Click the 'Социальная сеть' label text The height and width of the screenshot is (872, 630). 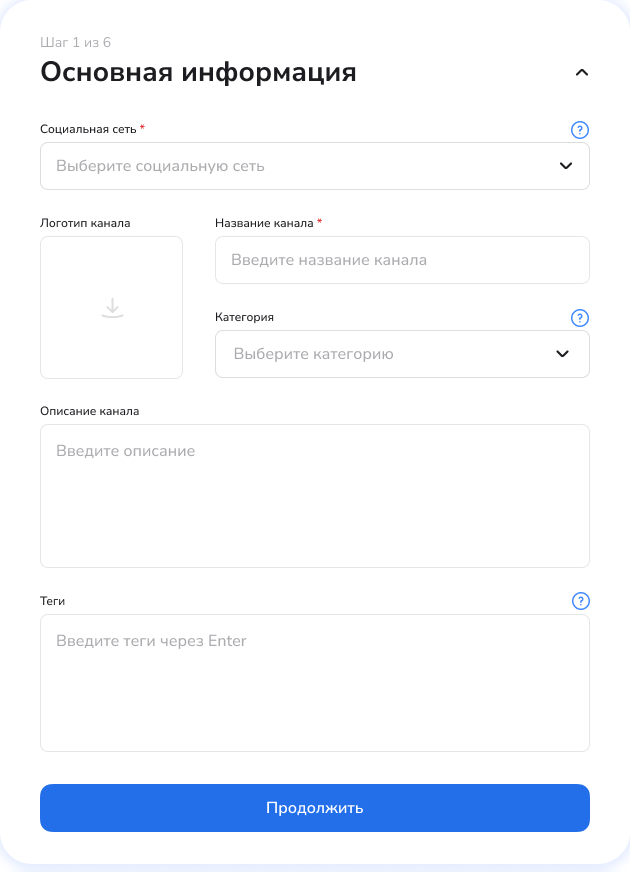pos(88,129)
